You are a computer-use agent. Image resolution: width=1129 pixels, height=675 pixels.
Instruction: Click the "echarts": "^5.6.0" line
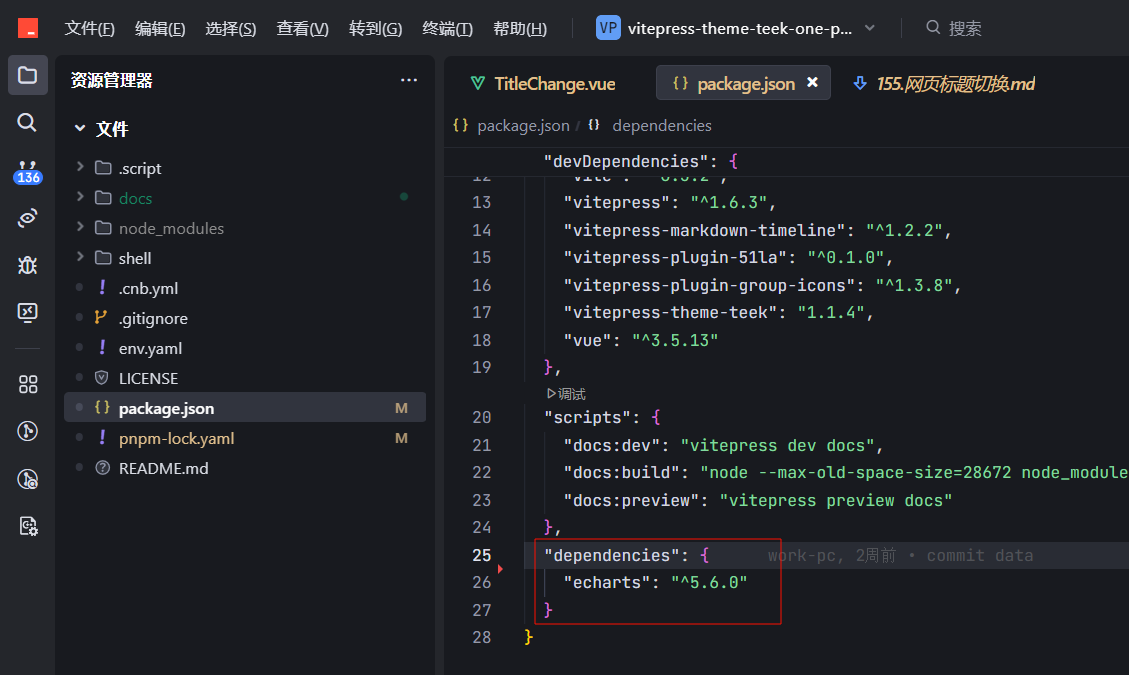click(x=655, y=582)
